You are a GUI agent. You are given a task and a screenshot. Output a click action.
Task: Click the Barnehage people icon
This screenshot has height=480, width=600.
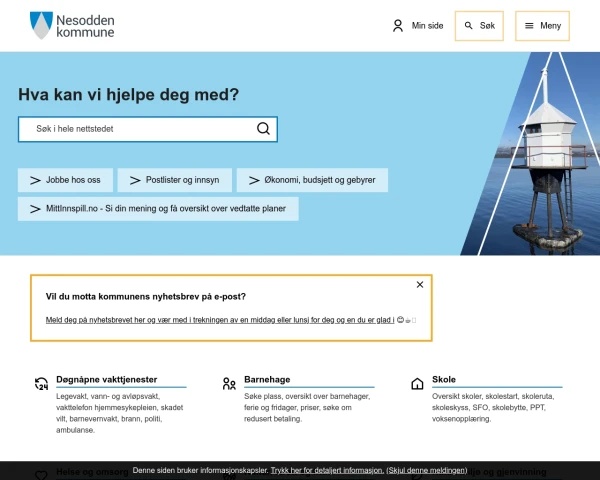point(229,383)
